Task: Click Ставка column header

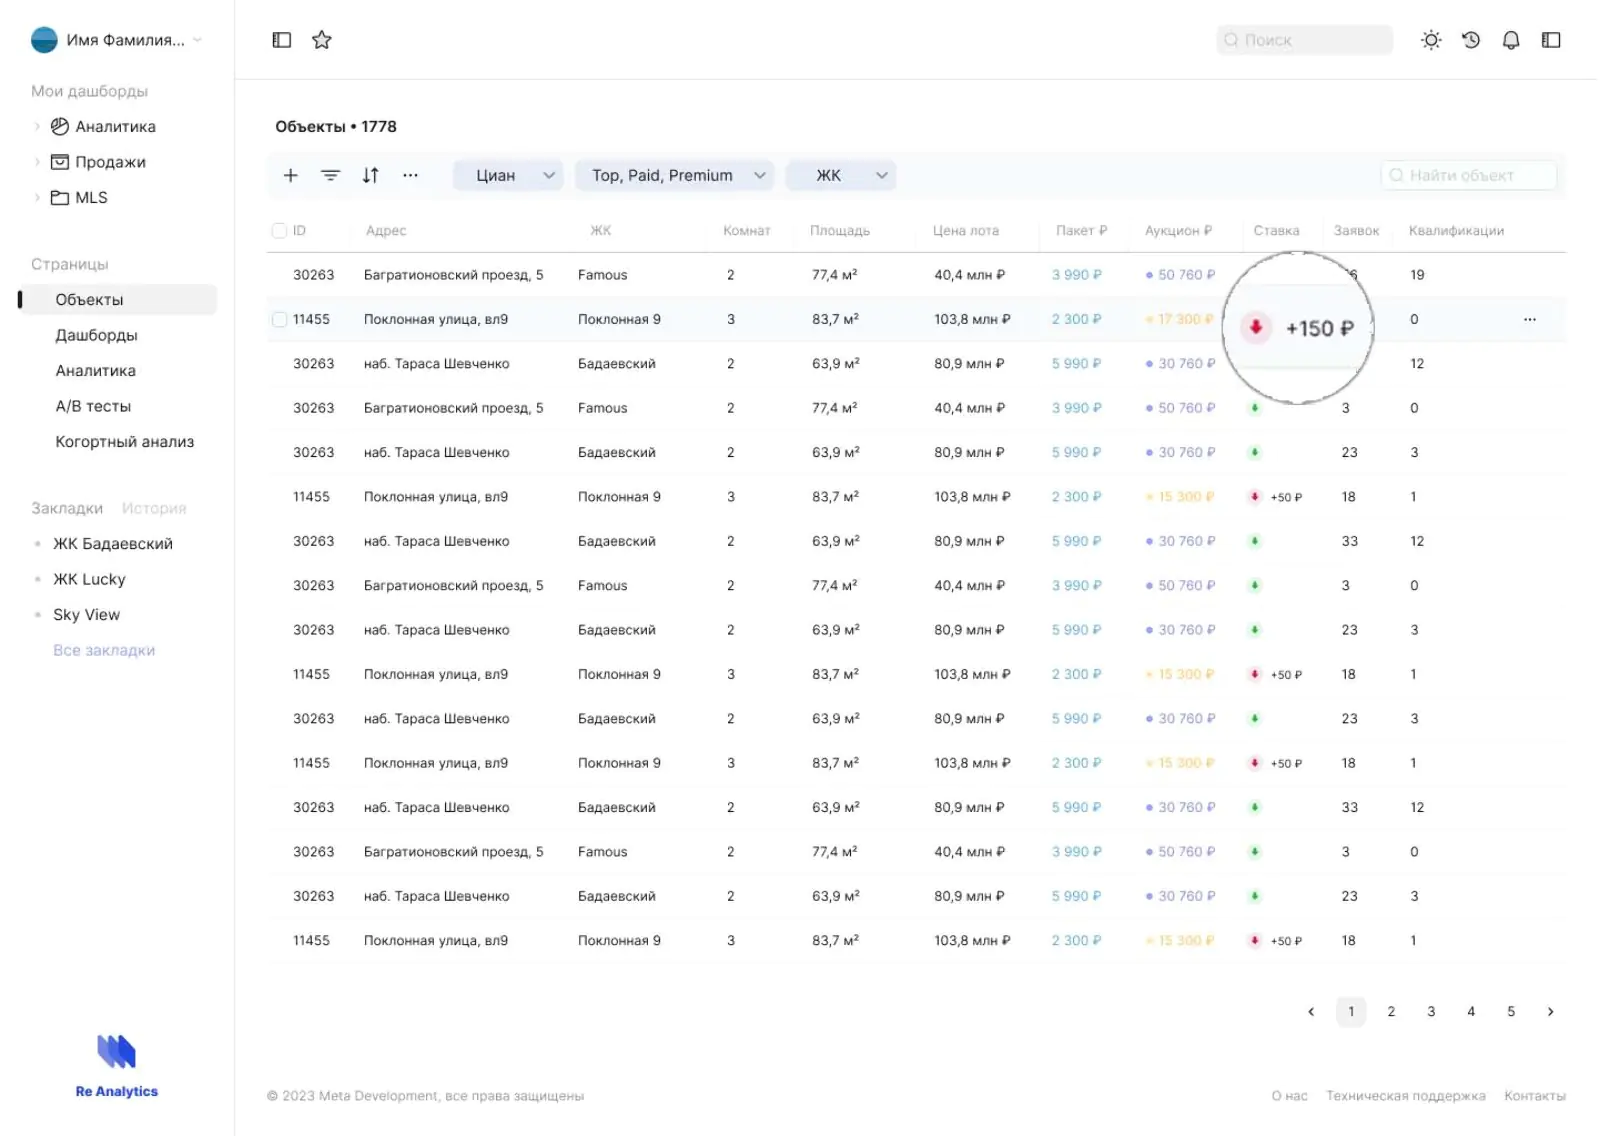Action: point(1276,231)
